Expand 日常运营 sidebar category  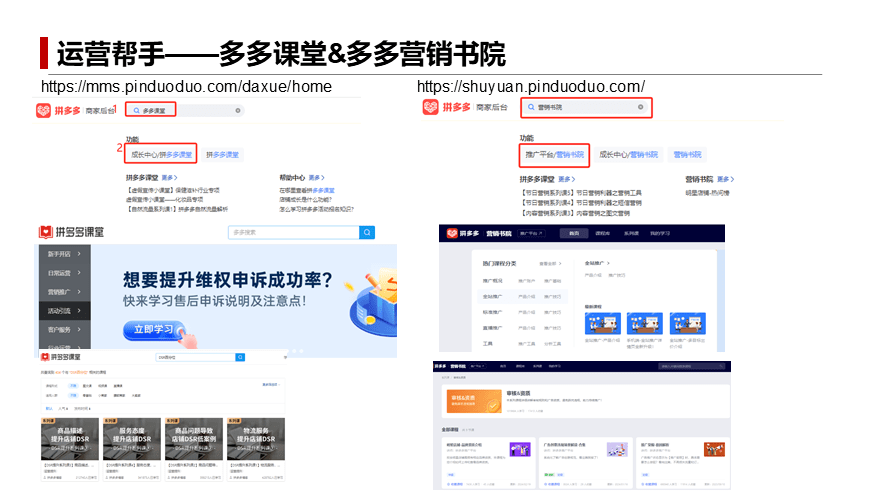pyautogui.click(x=64, y=273)
